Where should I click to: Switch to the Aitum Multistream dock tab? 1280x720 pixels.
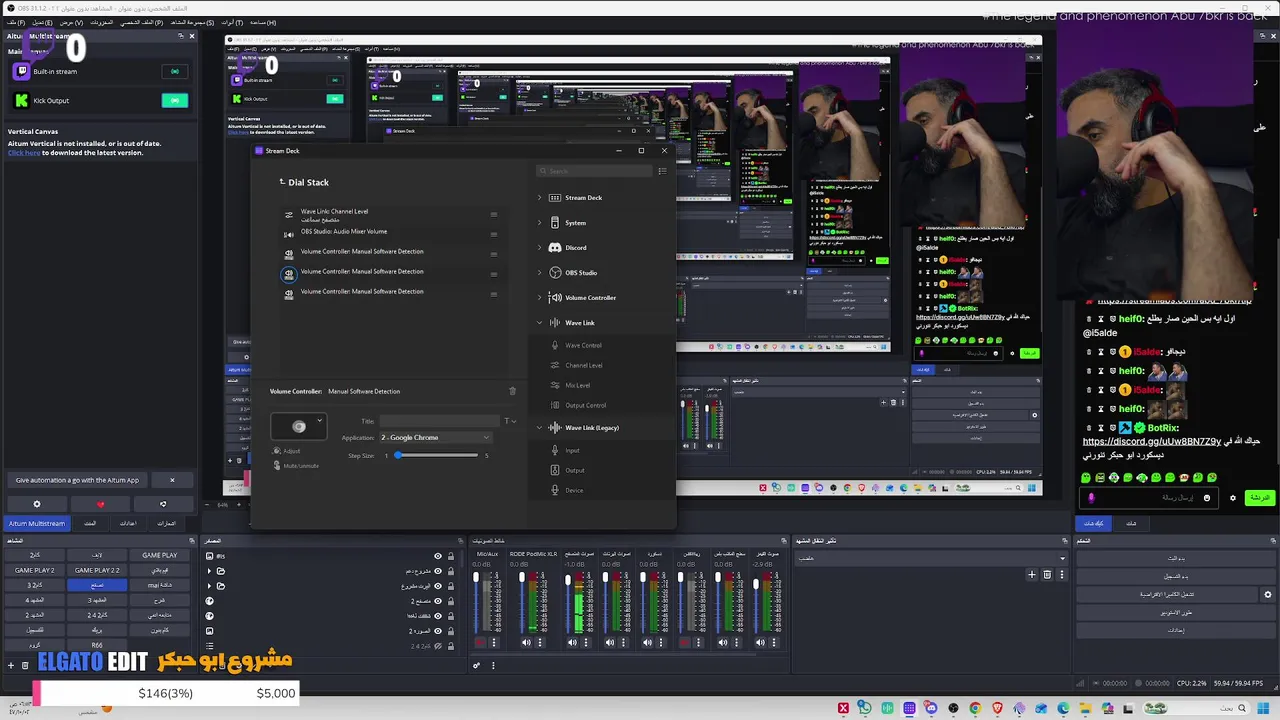tap(37, 523)
